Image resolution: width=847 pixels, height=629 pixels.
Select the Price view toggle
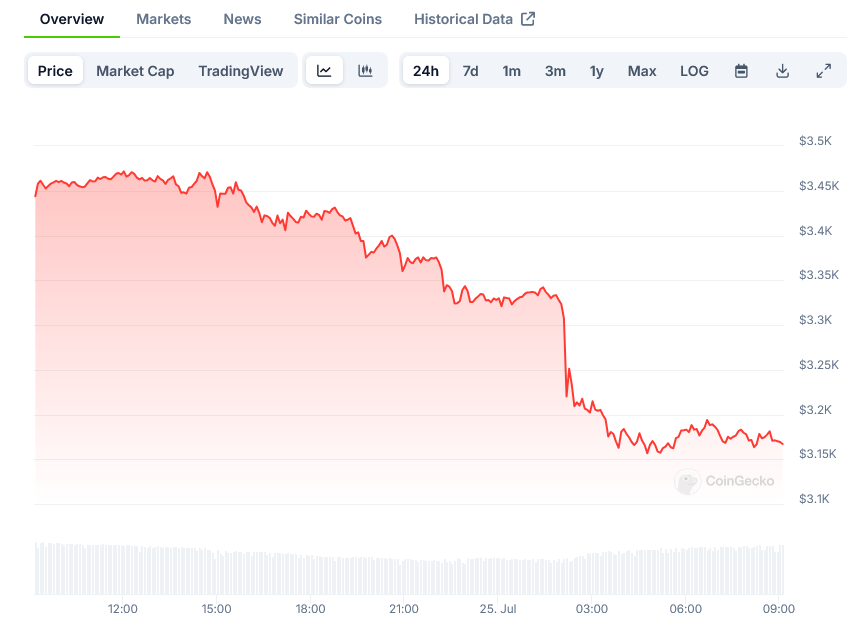click(x=55, y=71)
